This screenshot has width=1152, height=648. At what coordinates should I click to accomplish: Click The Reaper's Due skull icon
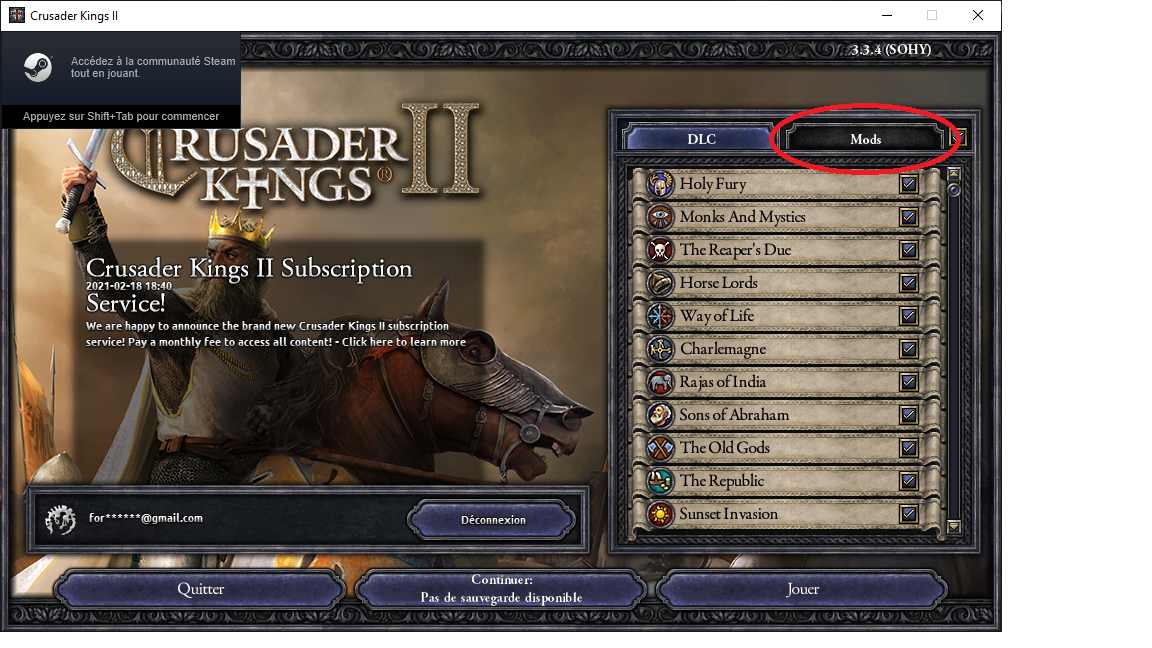coord(660,250)
